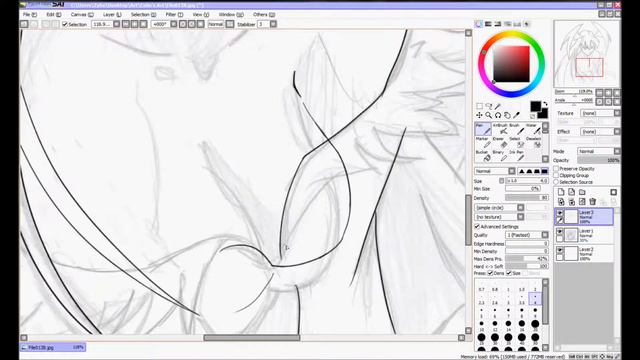The image size is (640, 360).
Task: Open the Layer menu
Action: 112,14
